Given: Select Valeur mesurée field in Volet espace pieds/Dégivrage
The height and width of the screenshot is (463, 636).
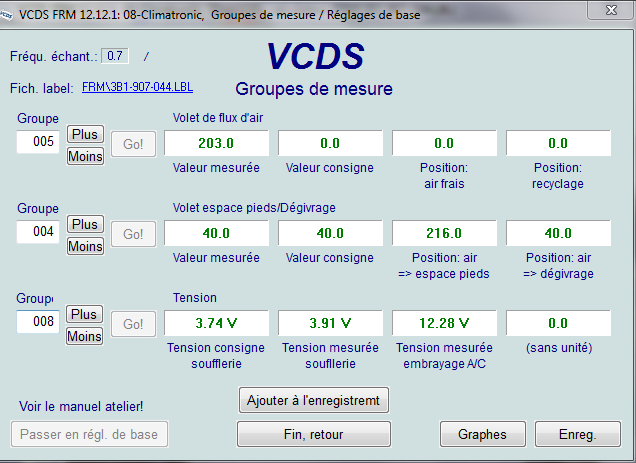Looking at the screenshot, I should tap(216, 233).
